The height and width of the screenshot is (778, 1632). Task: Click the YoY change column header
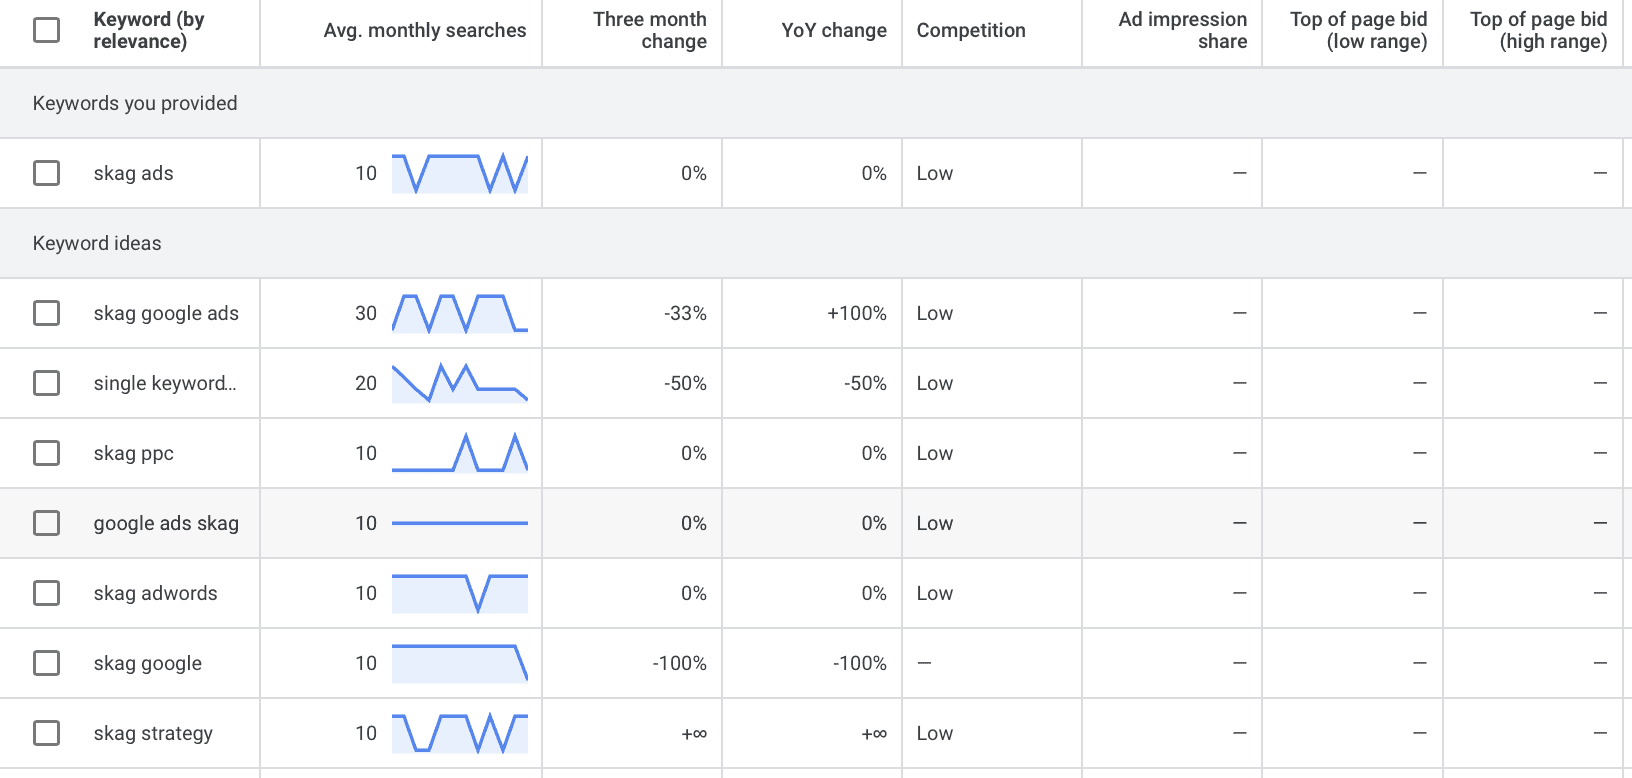click(833, 31)
